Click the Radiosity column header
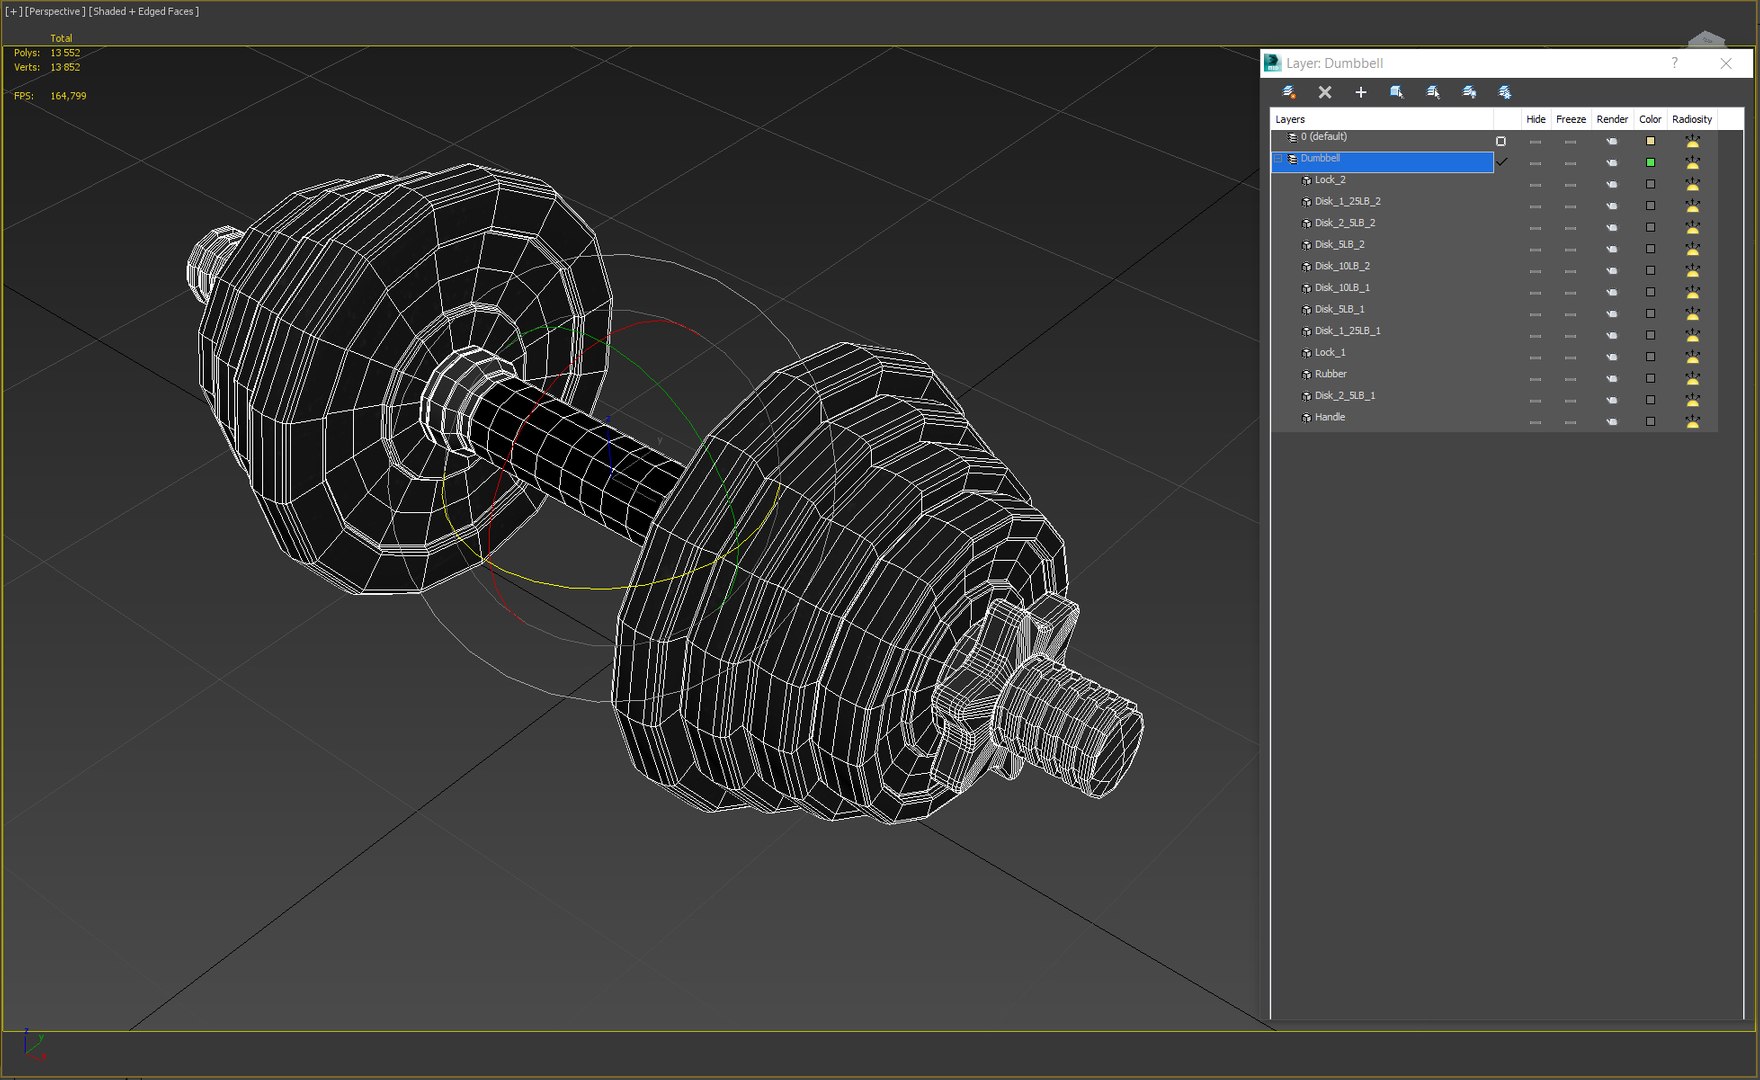 click(x=1692, y=119)
